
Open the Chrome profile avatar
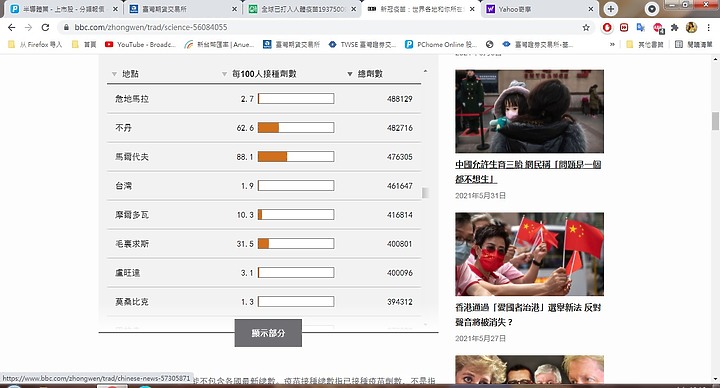pyautogui.click(x=691, y=28)
